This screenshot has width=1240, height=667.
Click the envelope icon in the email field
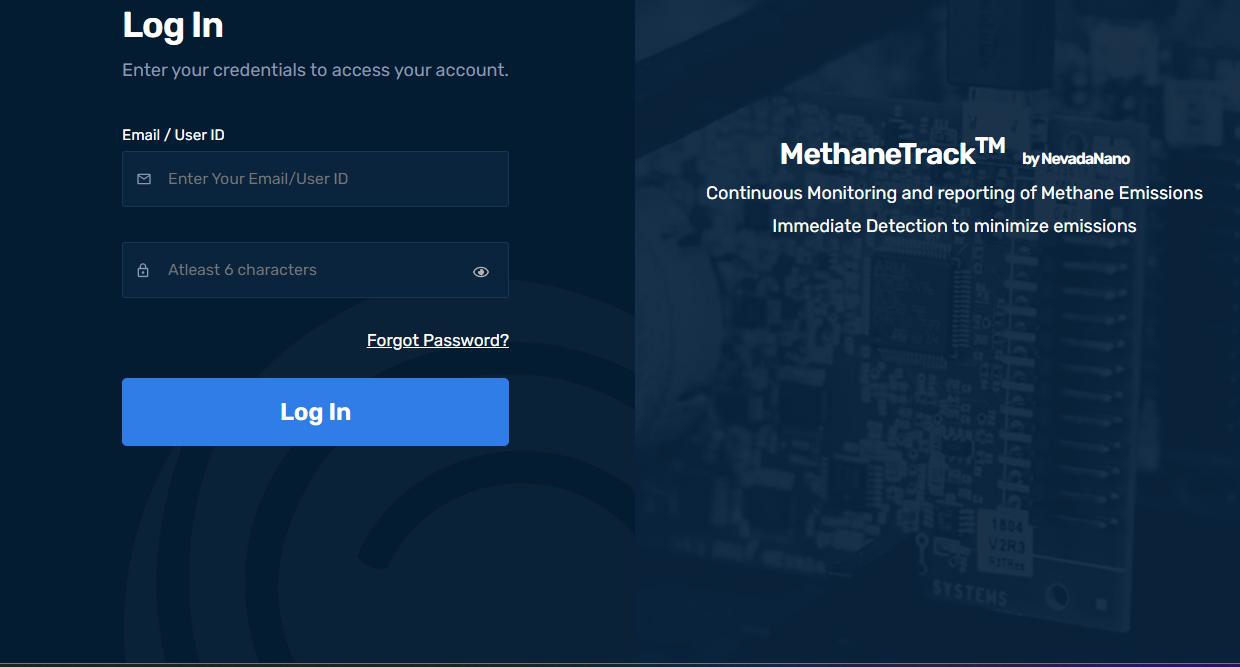pos(144,179)
